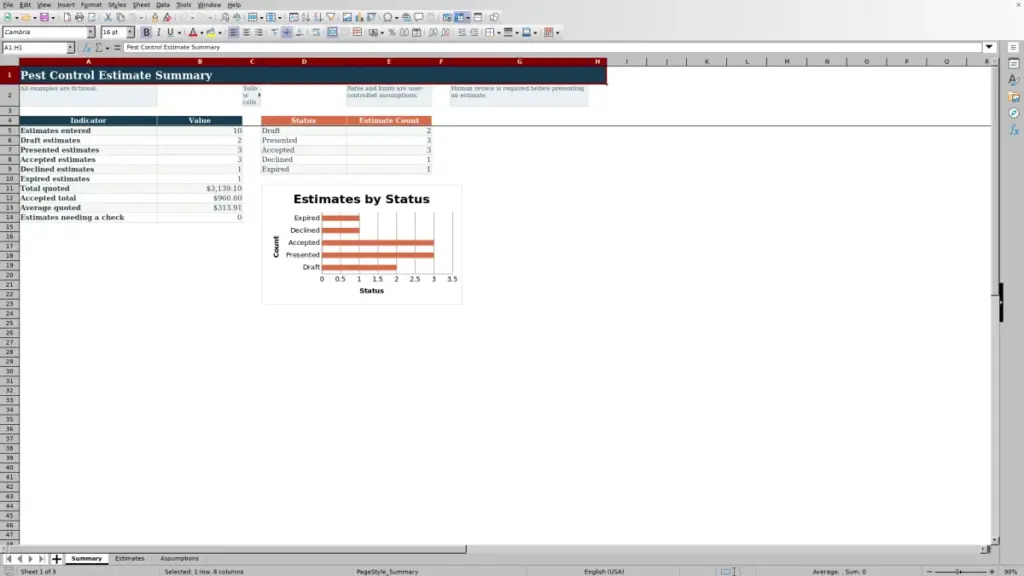This screenshot has width=1024, height=576.
Task: Click the Function Wizard fx icon
Action: [87, 47]
